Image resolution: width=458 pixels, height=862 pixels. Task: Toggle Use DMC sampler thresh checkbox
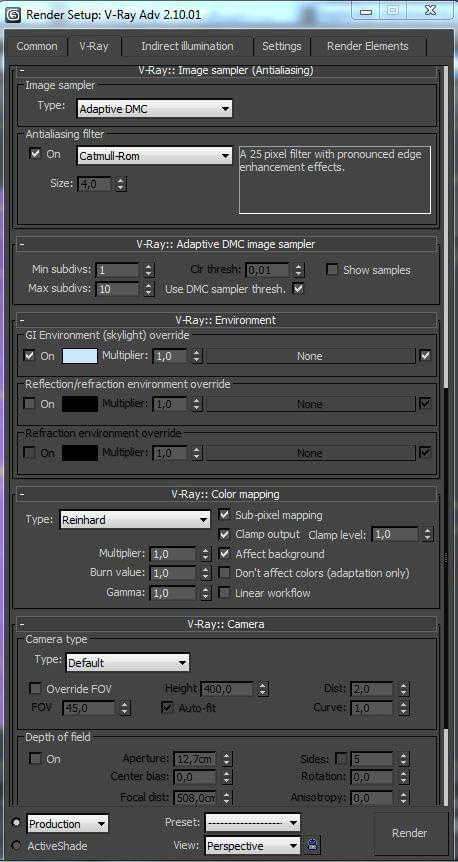(298, 288)
